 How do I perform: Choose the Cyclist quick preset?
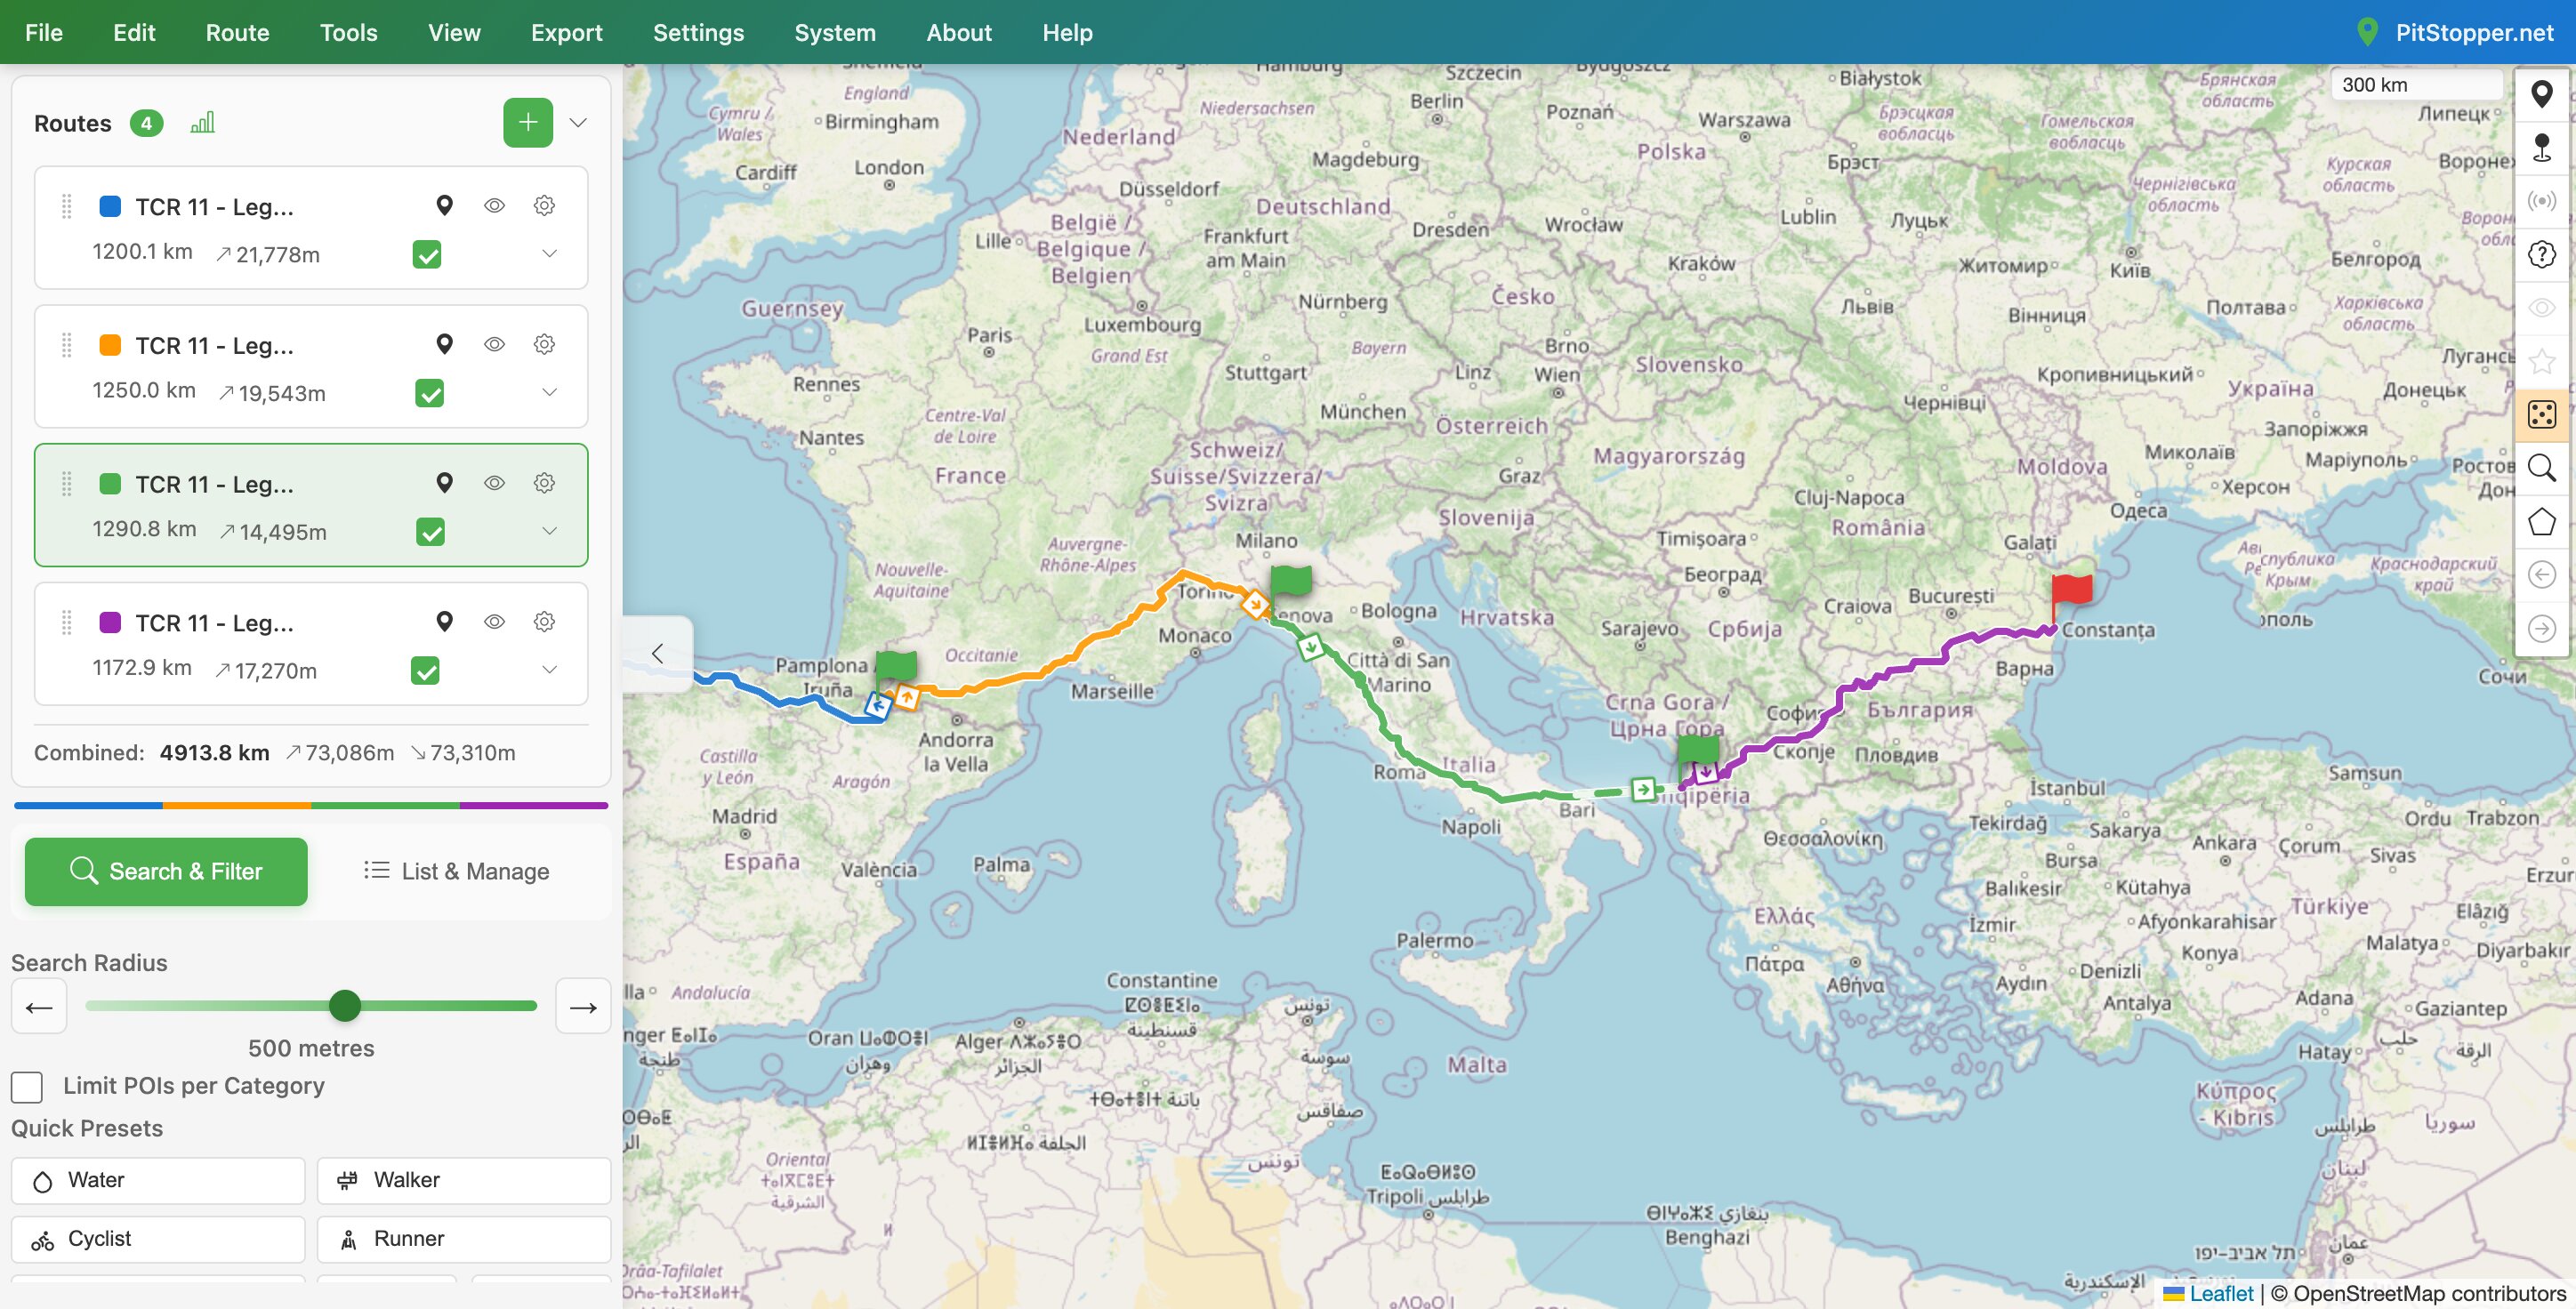(x=158, y=1240)
